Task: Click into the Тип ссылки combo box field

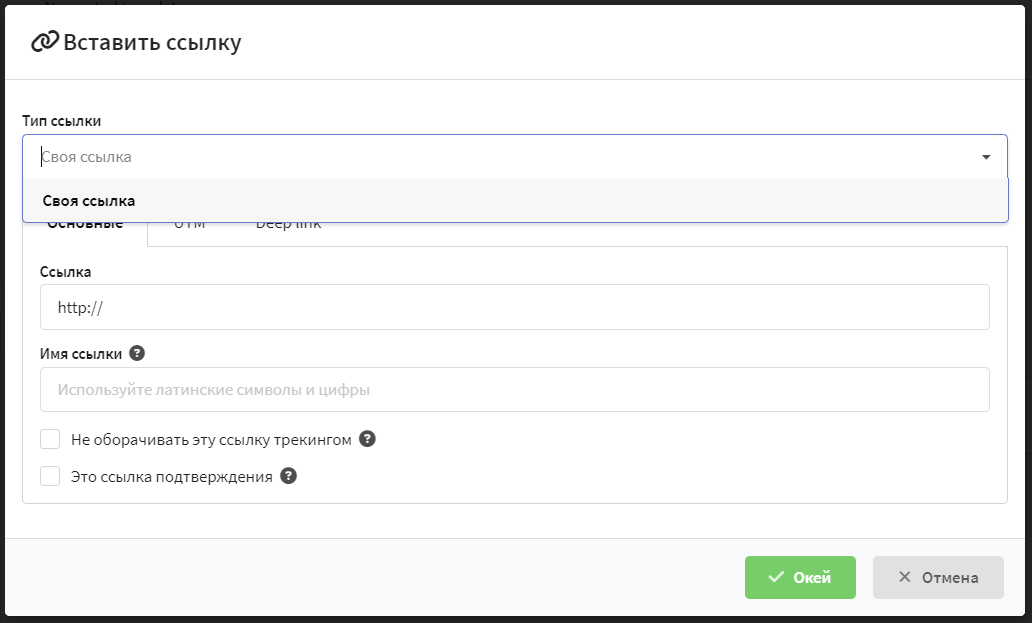Action: (x=500, y=157)
